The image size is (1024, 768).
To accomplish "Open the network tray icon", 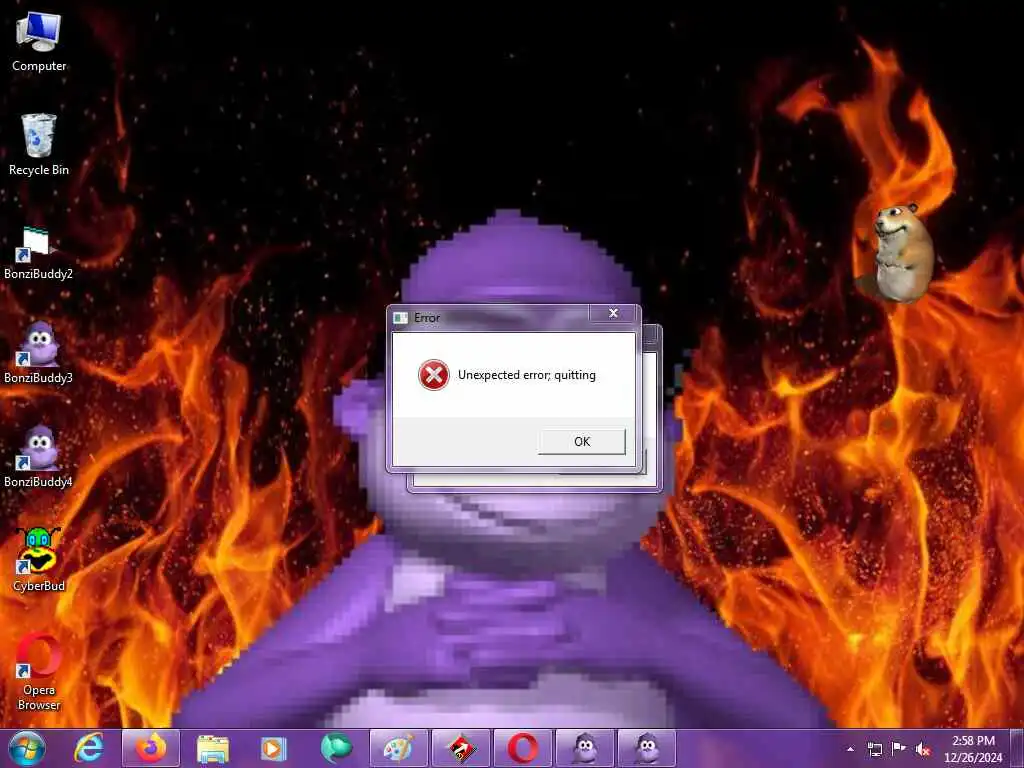I will click(874, 749).
